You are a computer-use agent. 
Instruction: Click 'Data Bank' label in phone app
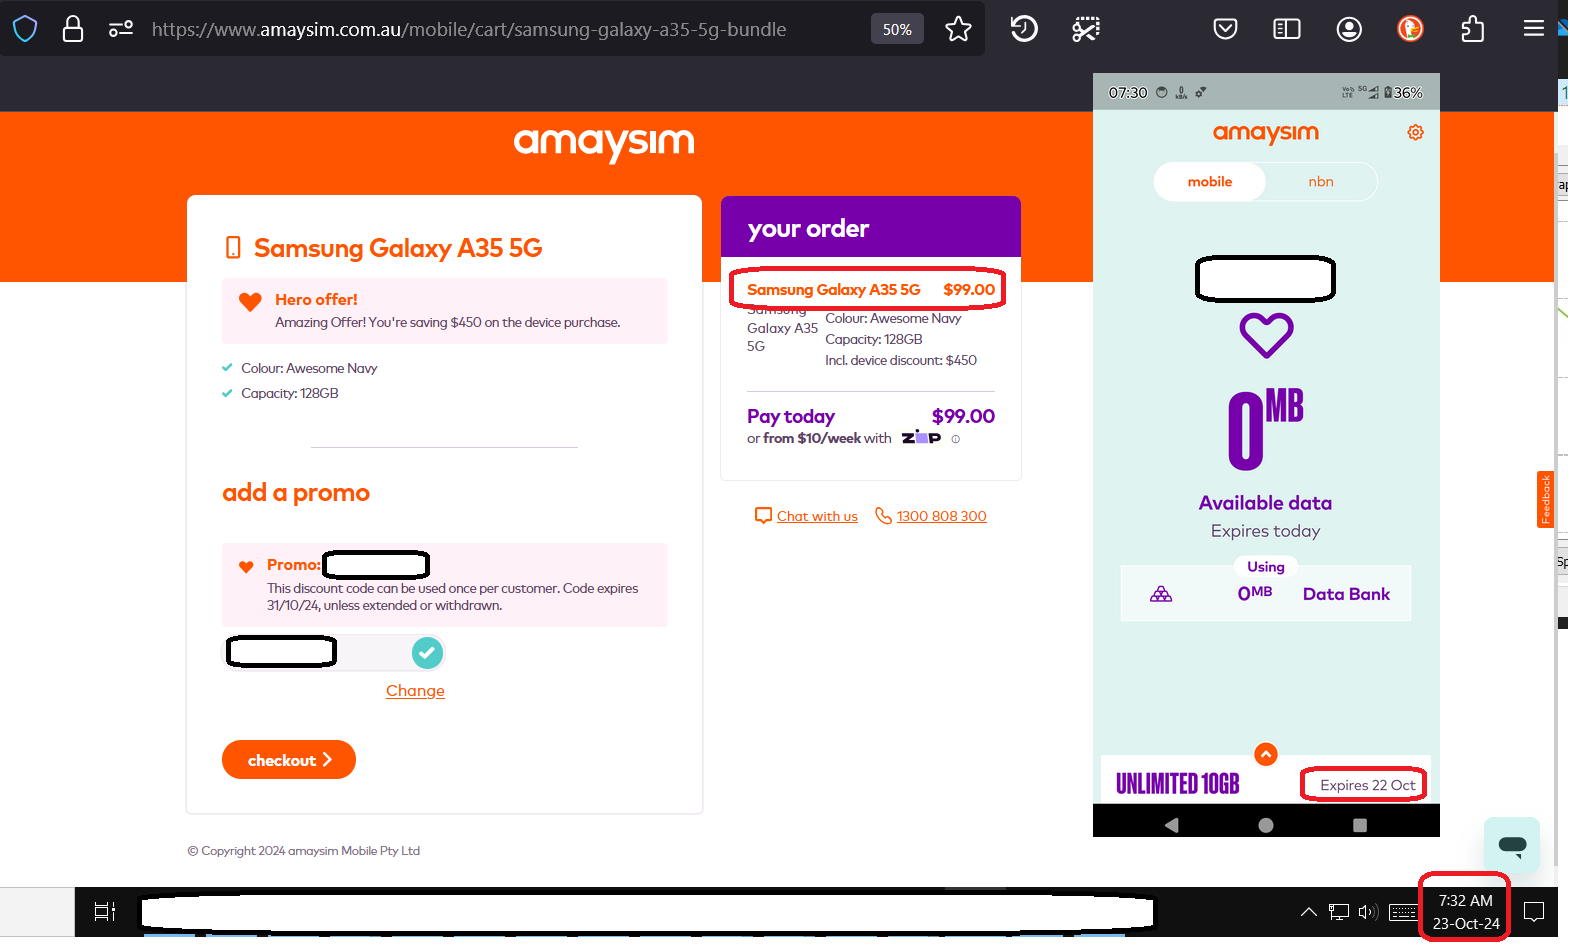click(x=1346, y=594)
